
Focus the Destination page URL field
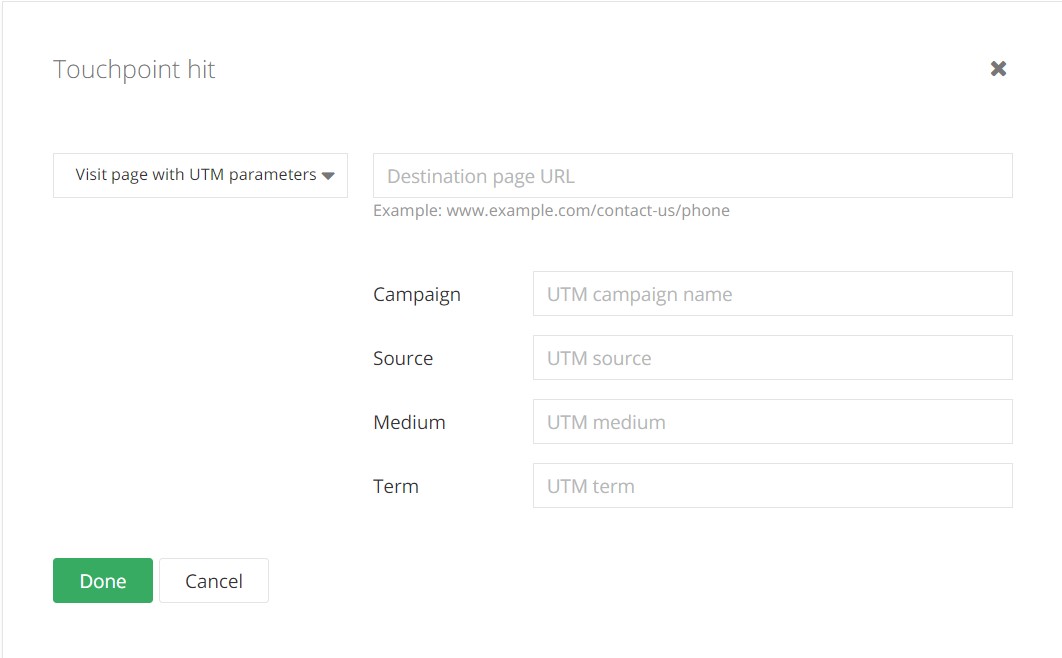[x=692, y=176]
